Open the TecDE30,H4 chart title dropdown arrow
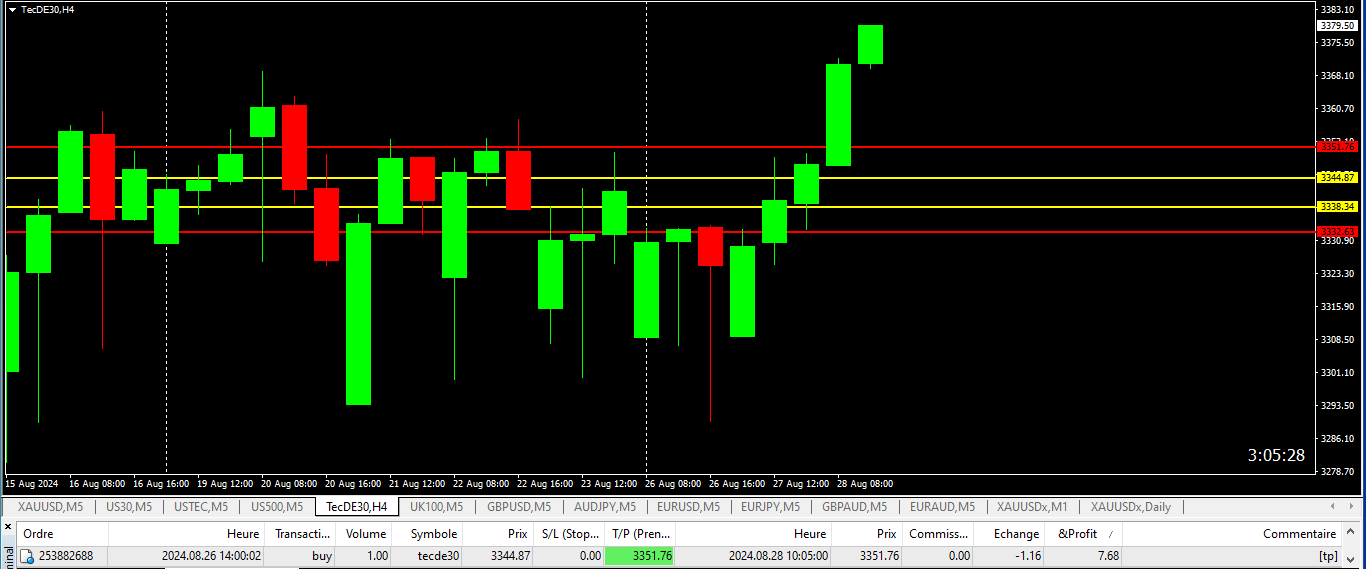Screen dimensions: 1366x569 pyautogui.click(x=11, y=9)
